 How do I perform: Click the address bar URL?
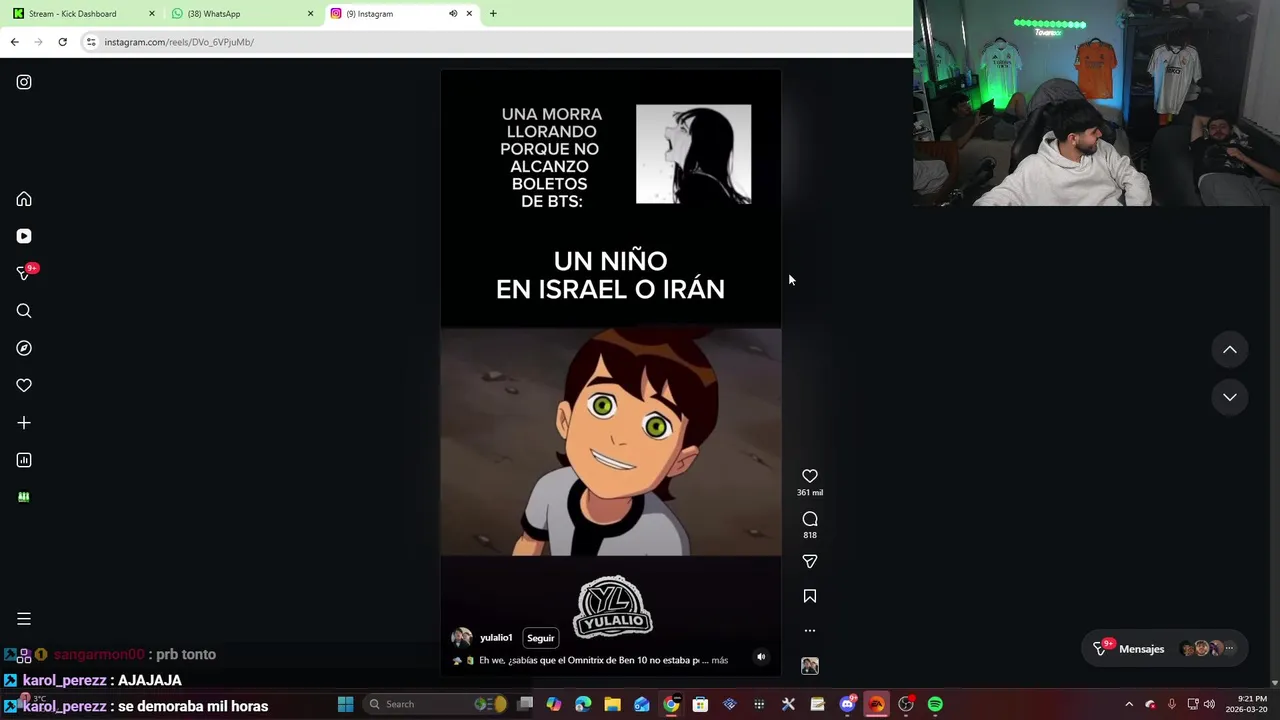coord(179,42)
